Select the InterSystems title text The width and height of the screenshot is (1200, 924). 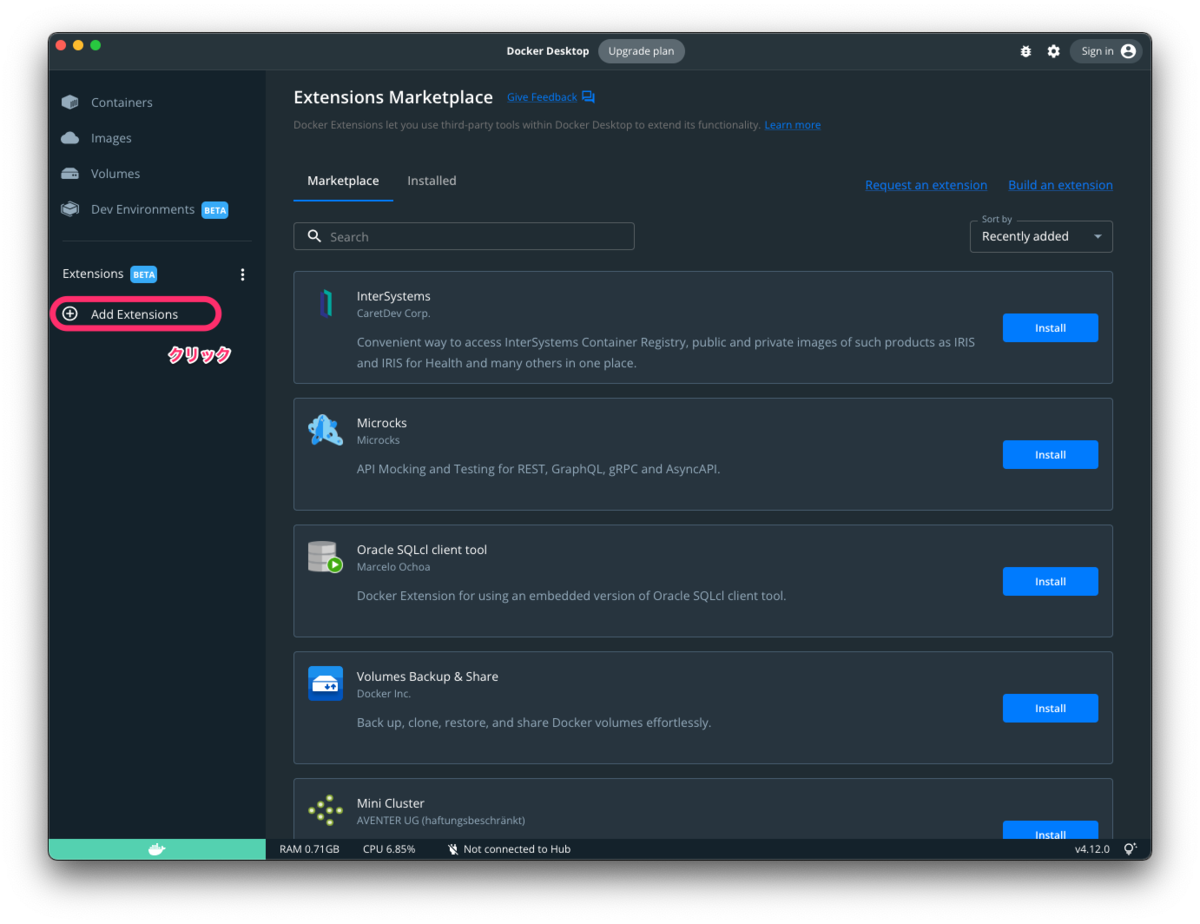394,296
